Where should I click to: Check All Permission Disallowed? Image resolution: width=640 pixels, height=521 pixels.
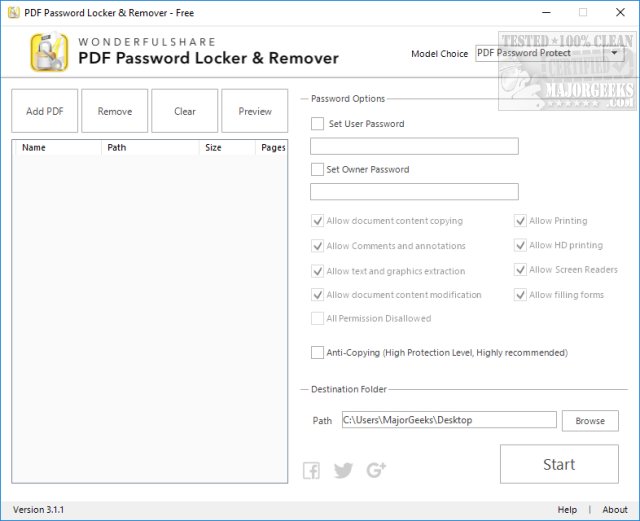click(x=317, y=318)
